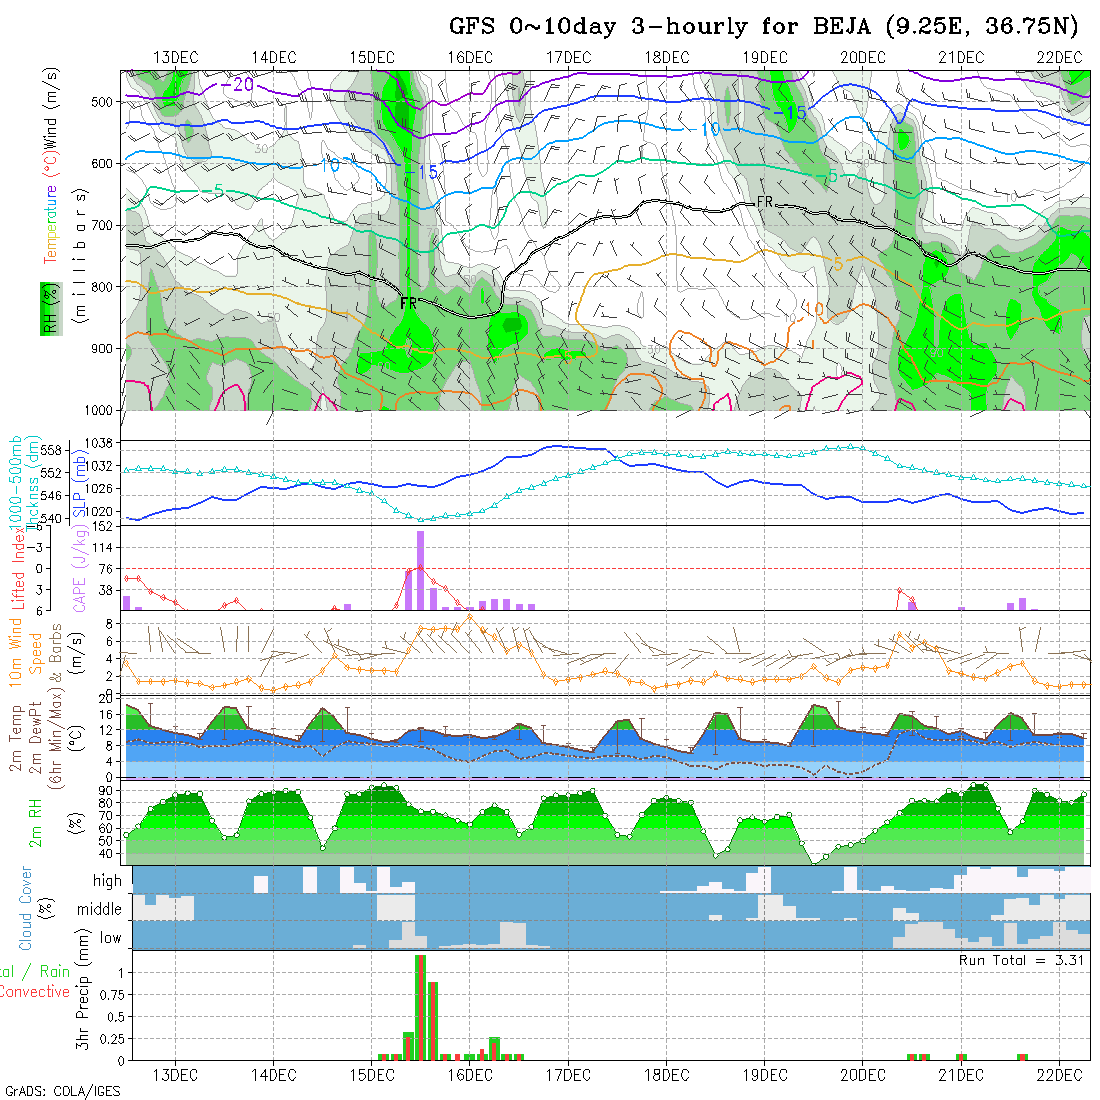This screenshot has height=1100, width=1100.
Task: Select the 18DEC label on bottom axis
Action: pos(666,1074)
